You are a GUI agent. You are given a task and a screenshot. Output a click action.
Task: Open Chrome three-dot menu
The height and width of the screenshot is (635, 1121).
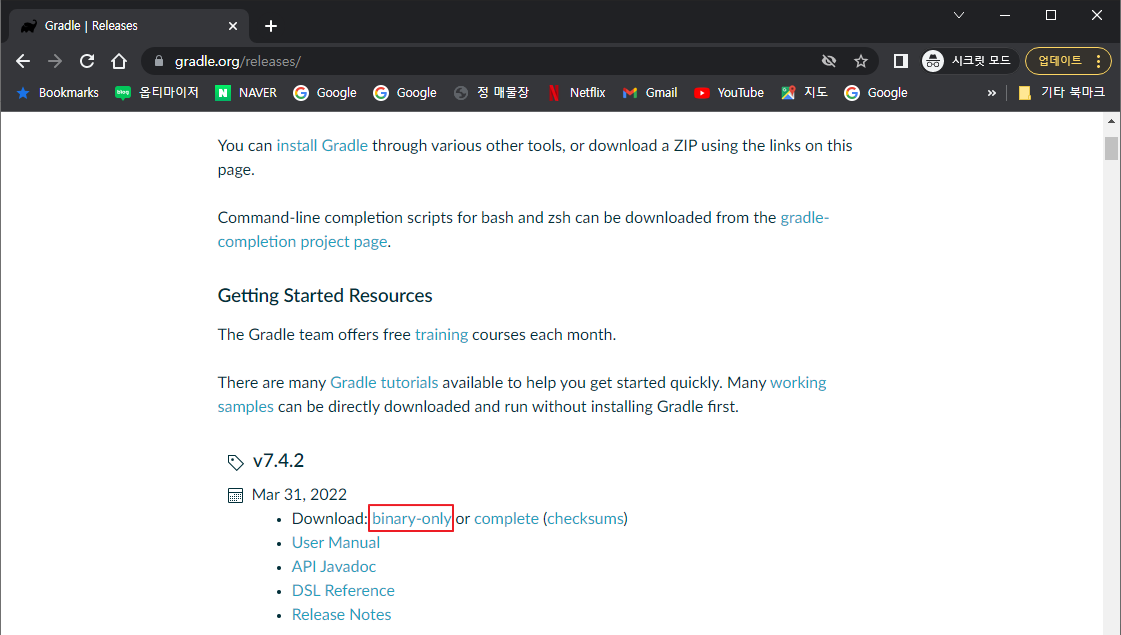point(1099,61)
